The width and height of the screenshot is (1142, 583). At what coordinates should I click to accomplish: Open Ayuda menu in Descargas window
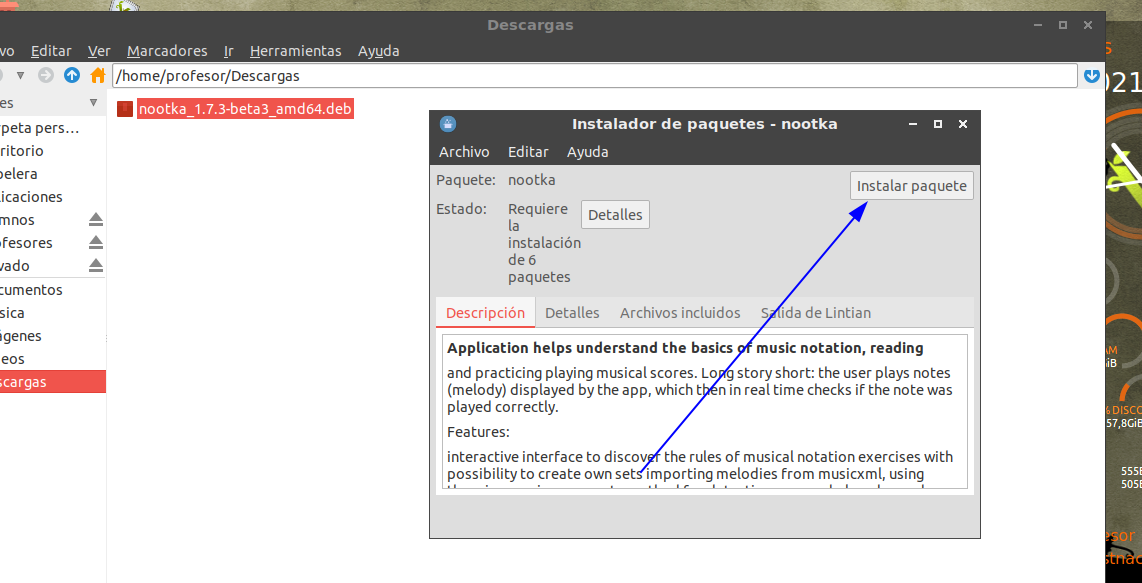[379, 51]
